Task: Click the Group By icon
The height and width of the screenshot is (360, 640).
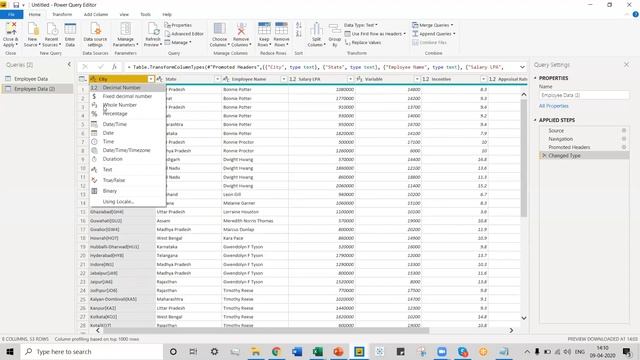Action: 335,29
